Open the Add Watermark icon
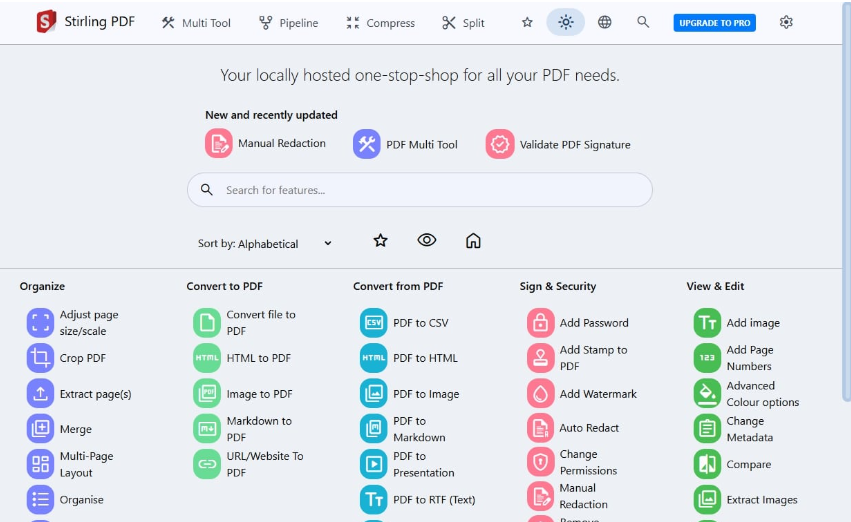 [x=540, y=394]
